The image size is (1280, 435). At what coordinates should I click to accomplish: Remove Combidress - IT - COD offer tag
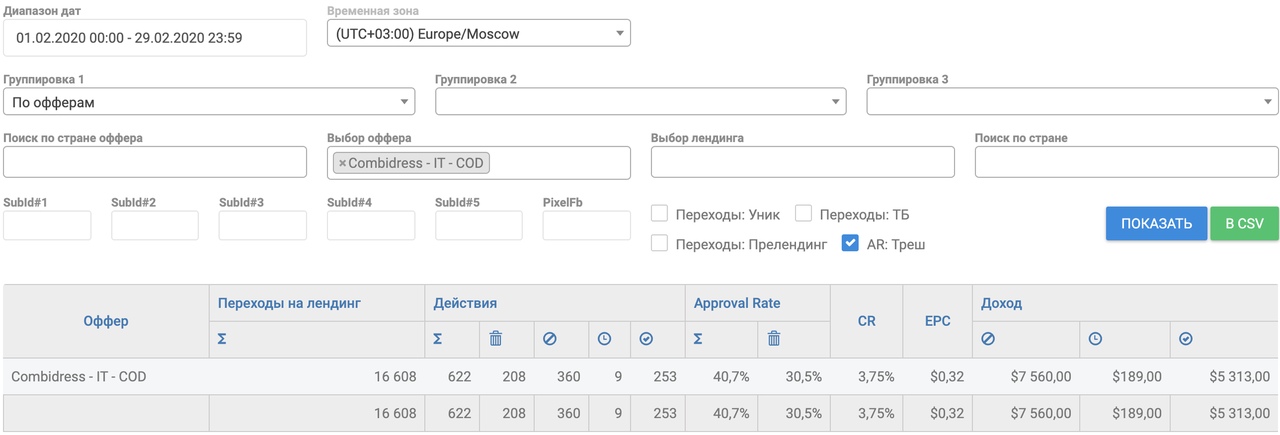tap(342, 163)
